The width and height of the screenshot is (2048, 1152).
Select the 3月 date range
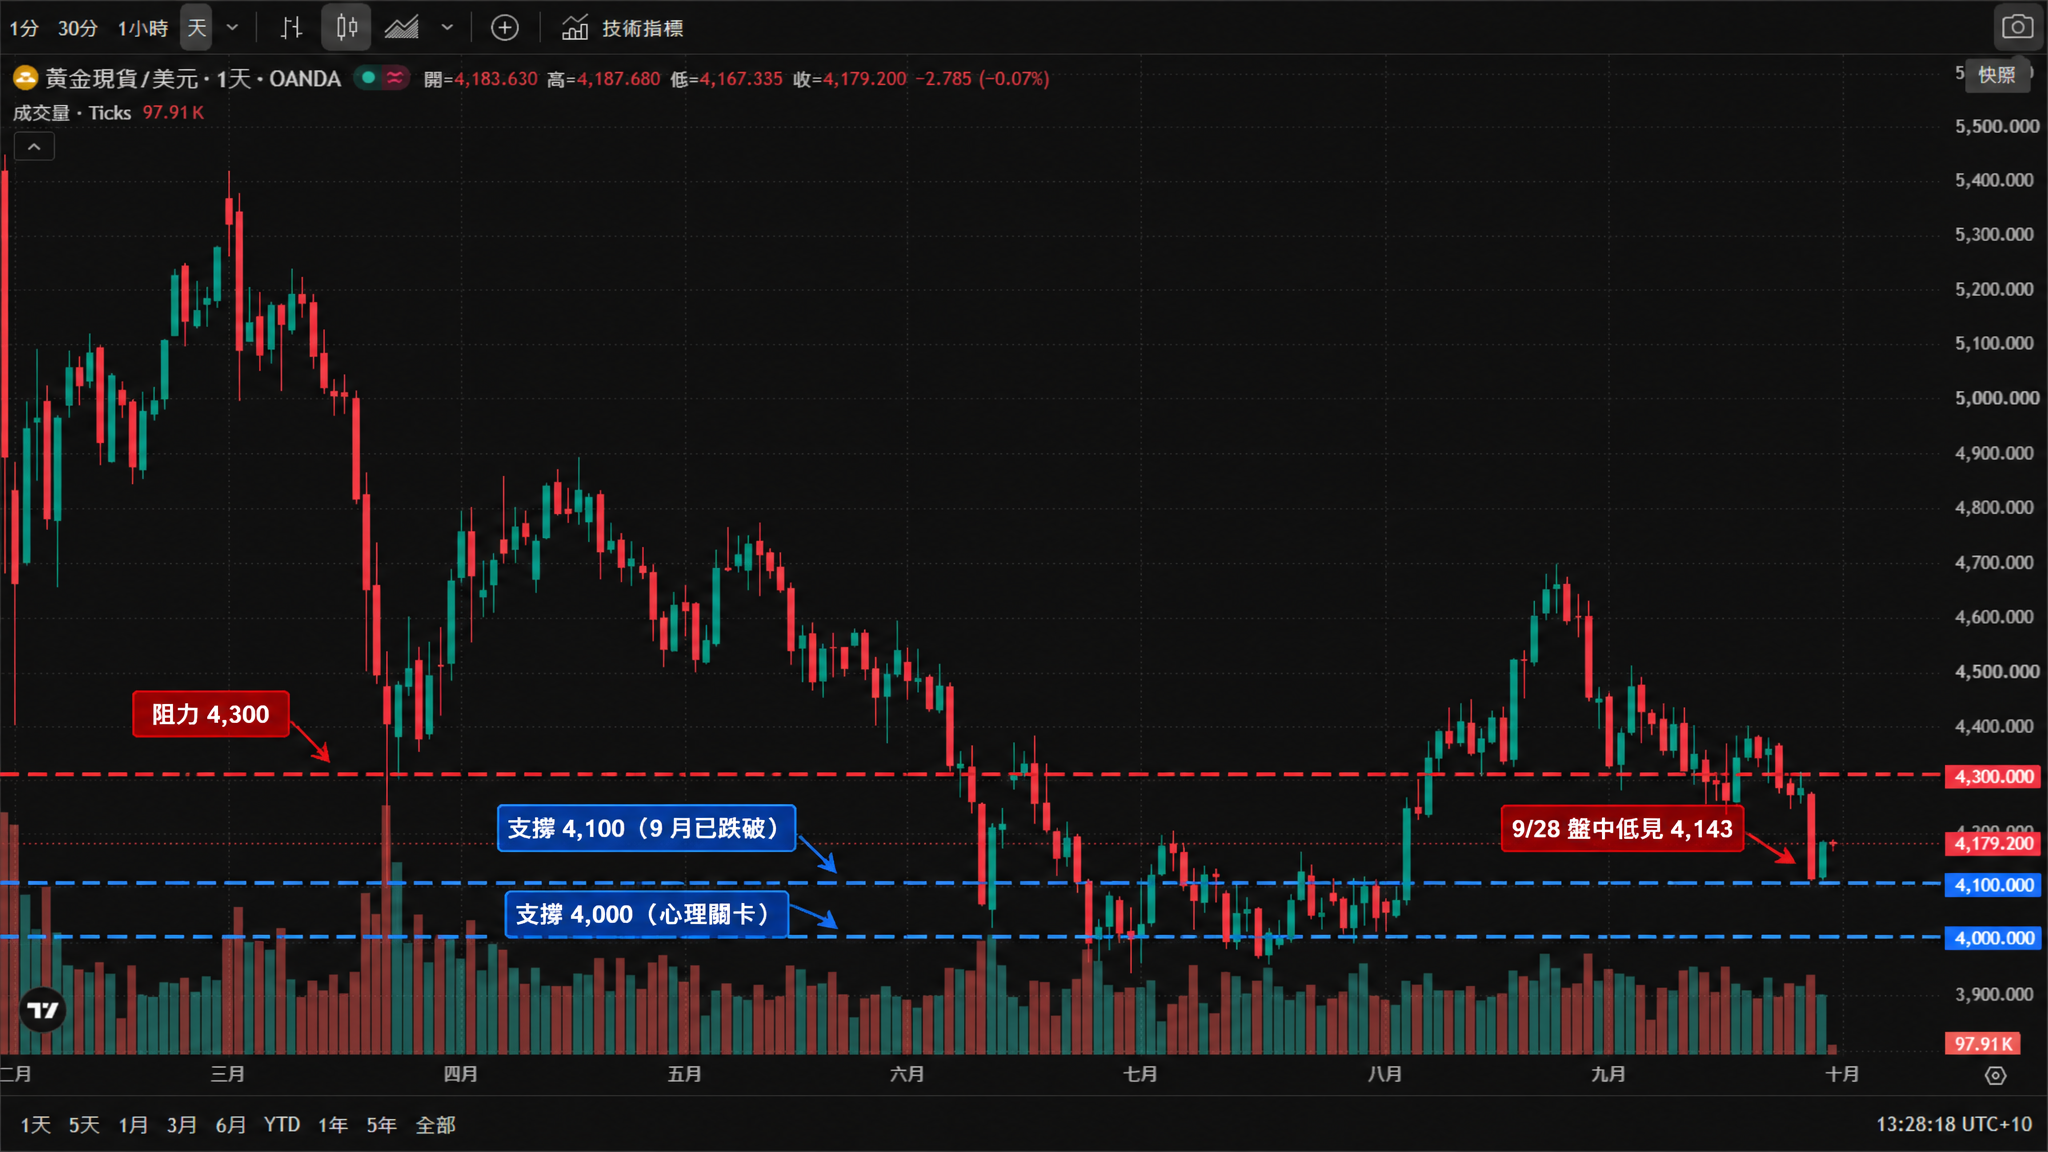point(181,1125)
